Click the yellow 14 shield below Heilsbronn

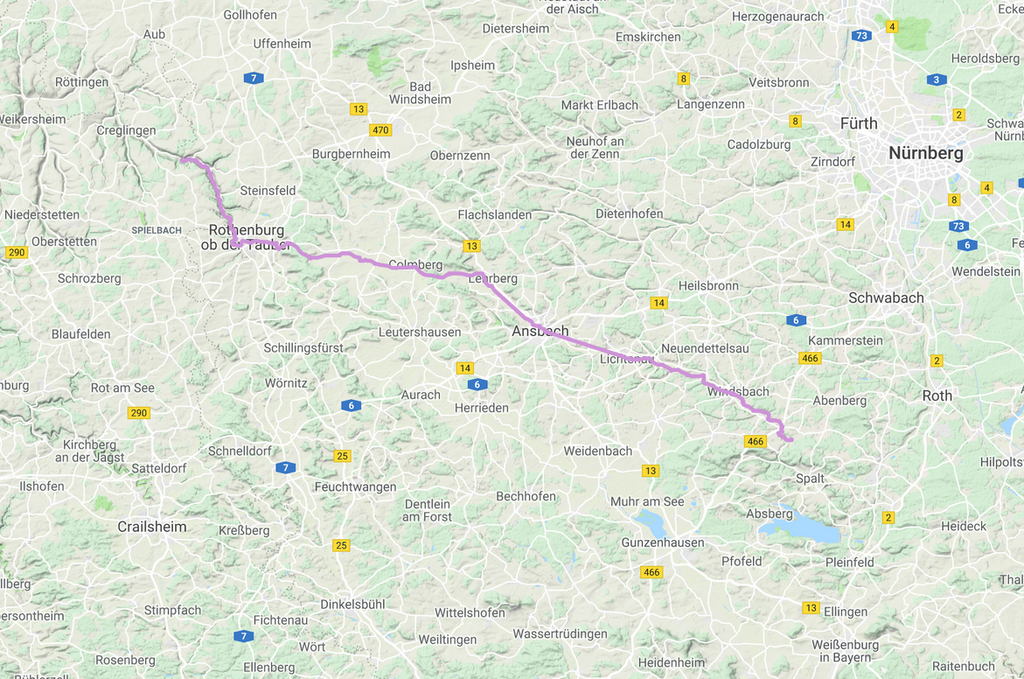659,303
